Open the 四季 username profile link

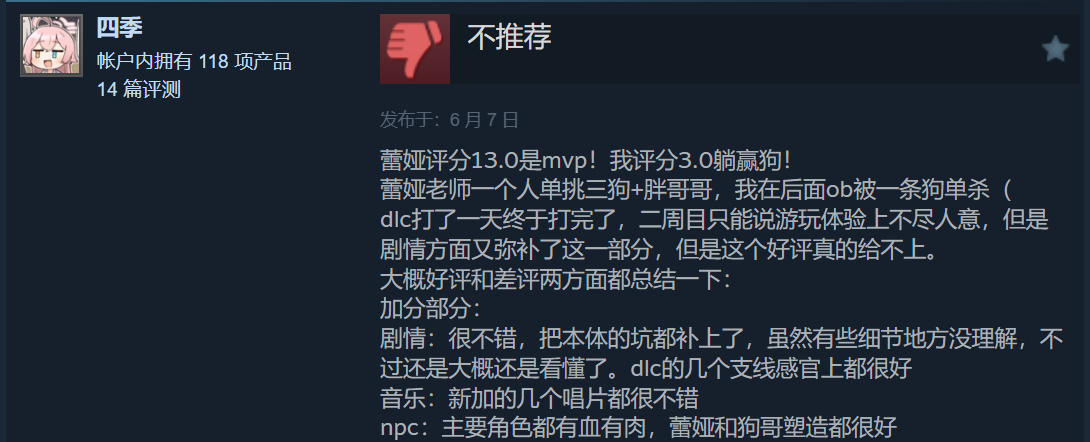point(120,28)
